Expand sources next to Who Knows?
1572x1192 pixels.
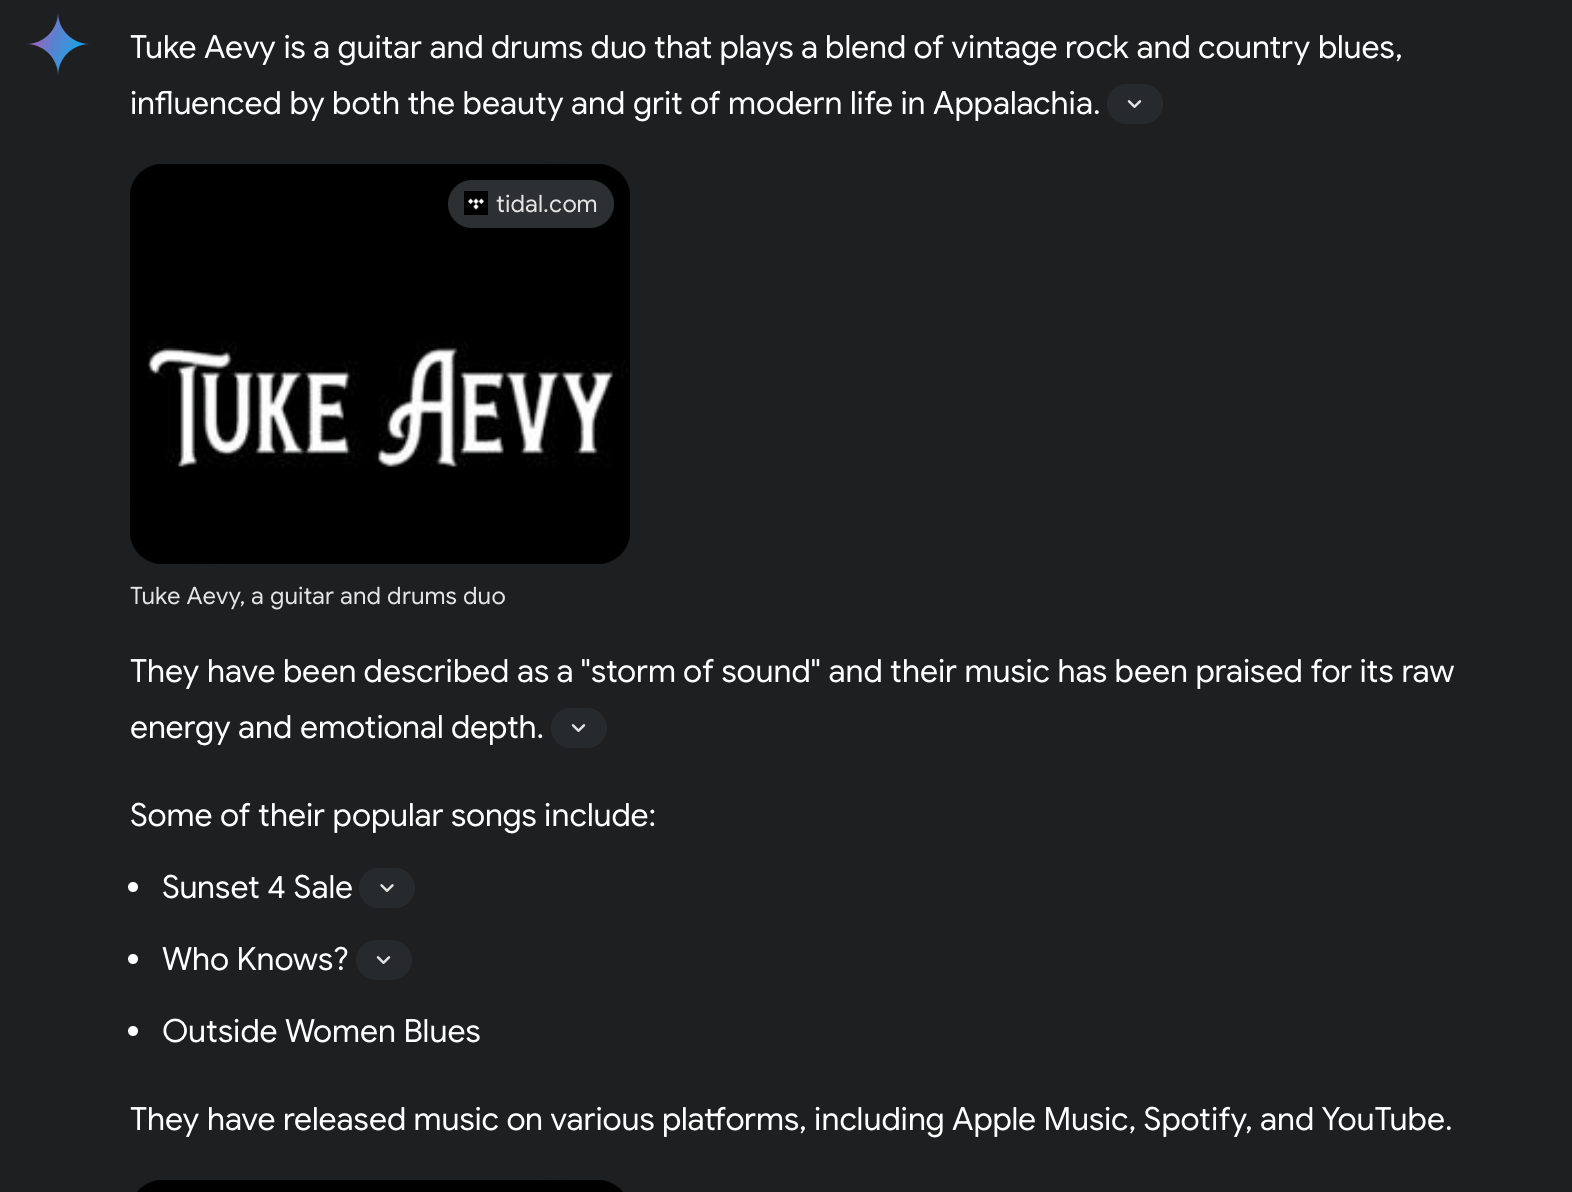click(384, 960)
